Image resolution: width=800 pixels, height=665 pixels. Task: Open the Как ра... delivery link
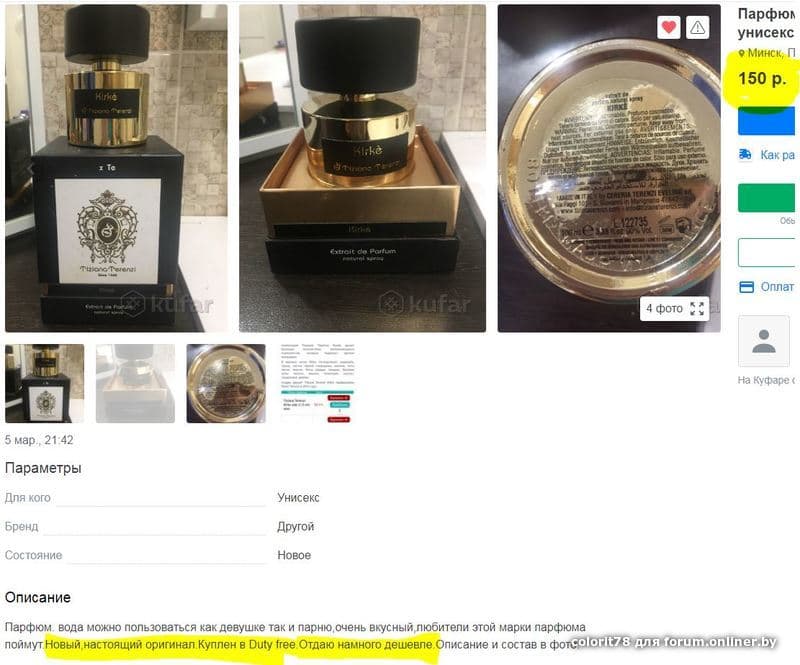click(777, 155)
